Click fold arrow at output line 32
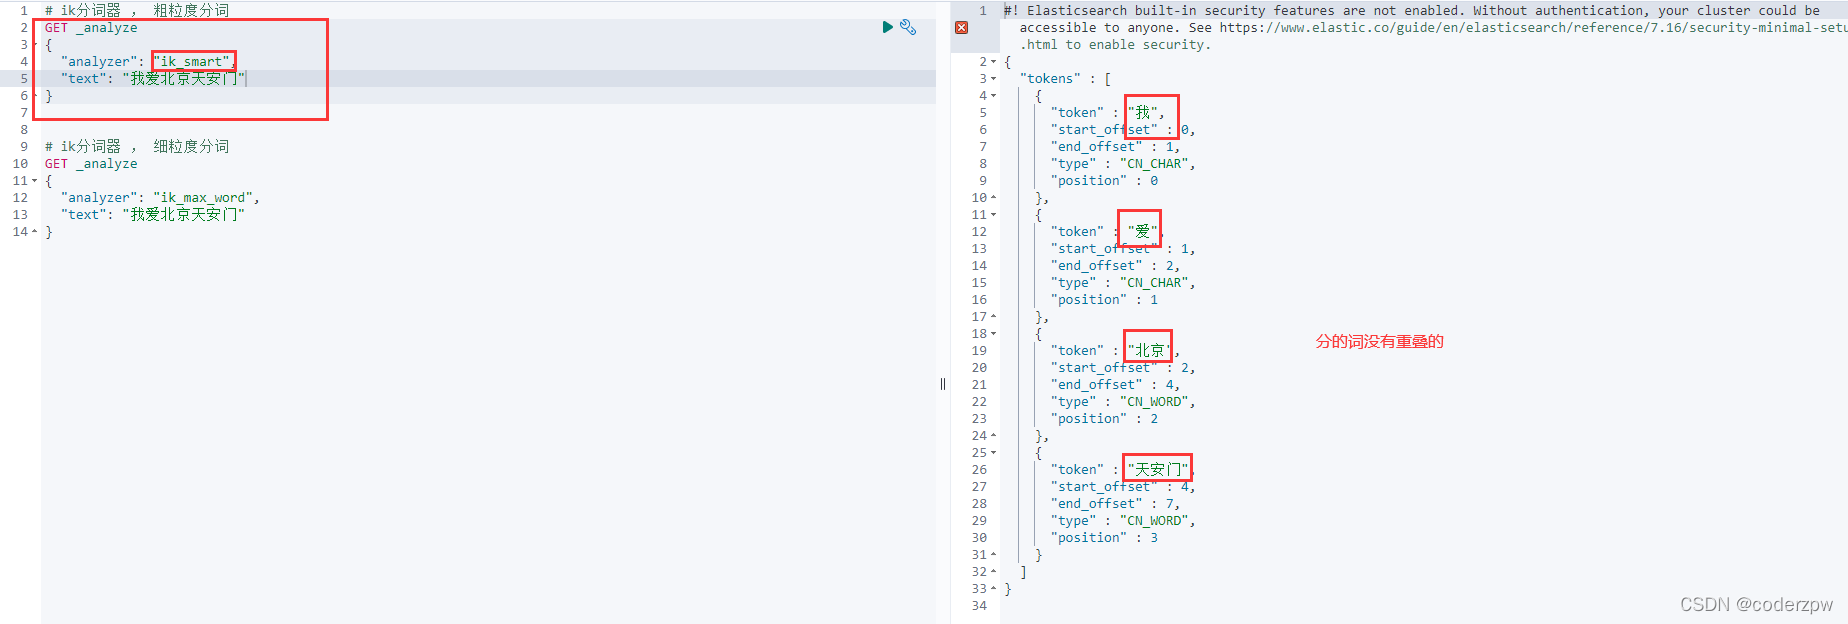The width and height of the screenshot is (1848, 624). pyautogui.click(x=994, y=572)
